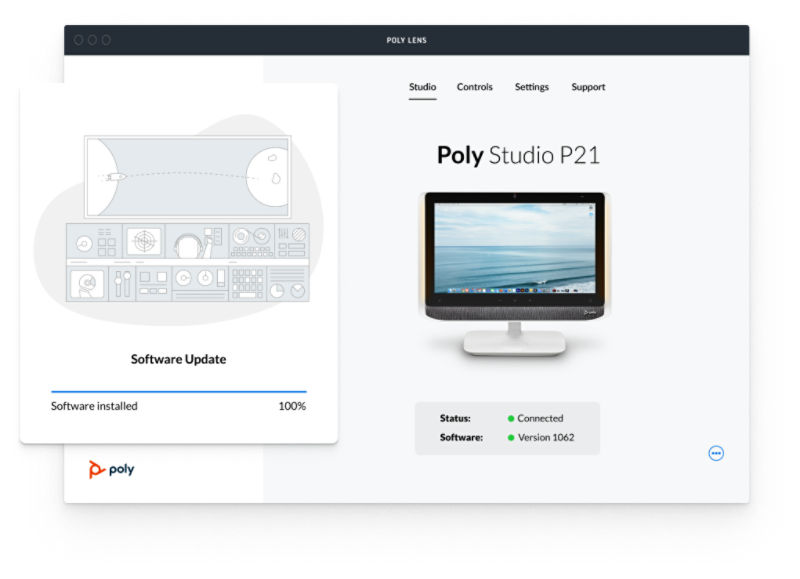Click the Software Update progress bar
This screenshot has width=800, height=579.
pyautogui.click(x=179, y=391)
